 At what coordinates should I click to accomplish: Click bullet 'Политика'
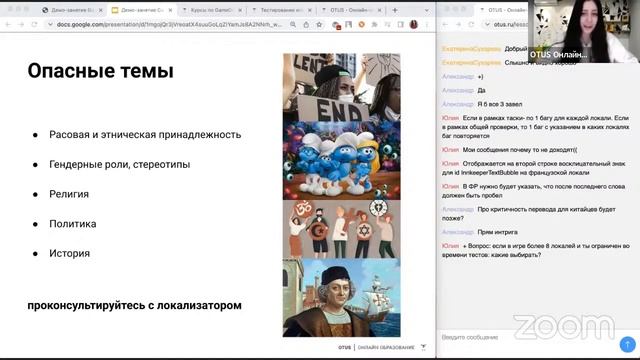(73, 224)
